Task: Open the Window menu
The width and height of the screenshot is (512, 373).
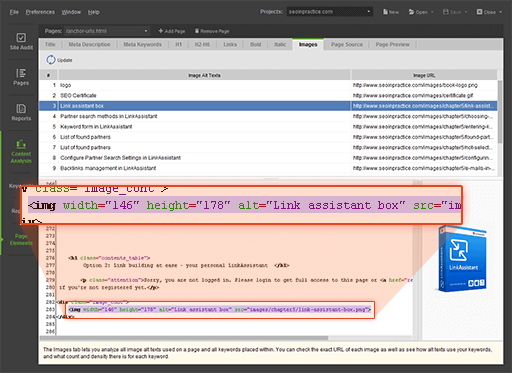Action: 71,12
